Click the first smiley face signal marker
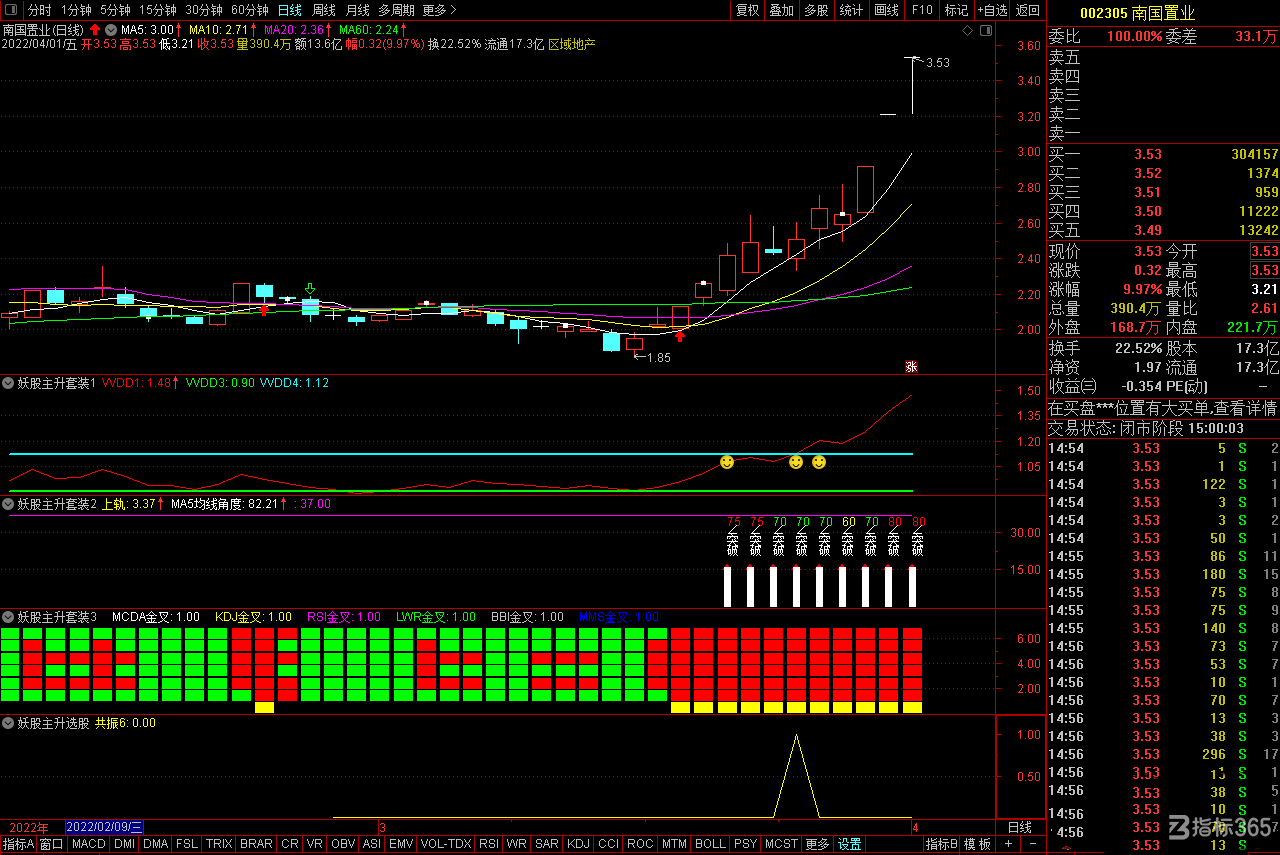Viewport: 1280px width, 855px height. [x=727, y=462]
